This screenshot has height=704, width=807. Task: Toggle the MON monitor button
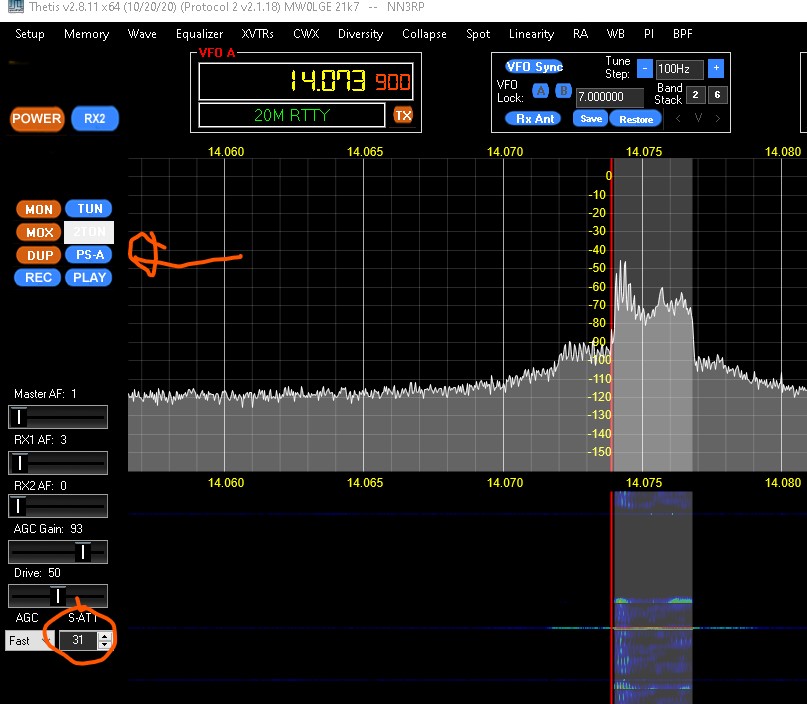tap(39, 209)
